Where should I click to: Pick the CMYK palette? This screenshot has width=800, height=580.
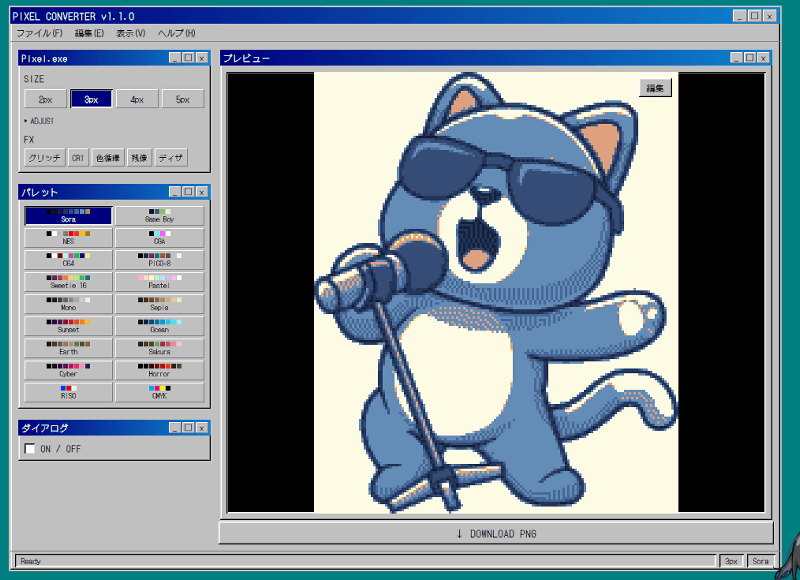[x=160, y=392]
